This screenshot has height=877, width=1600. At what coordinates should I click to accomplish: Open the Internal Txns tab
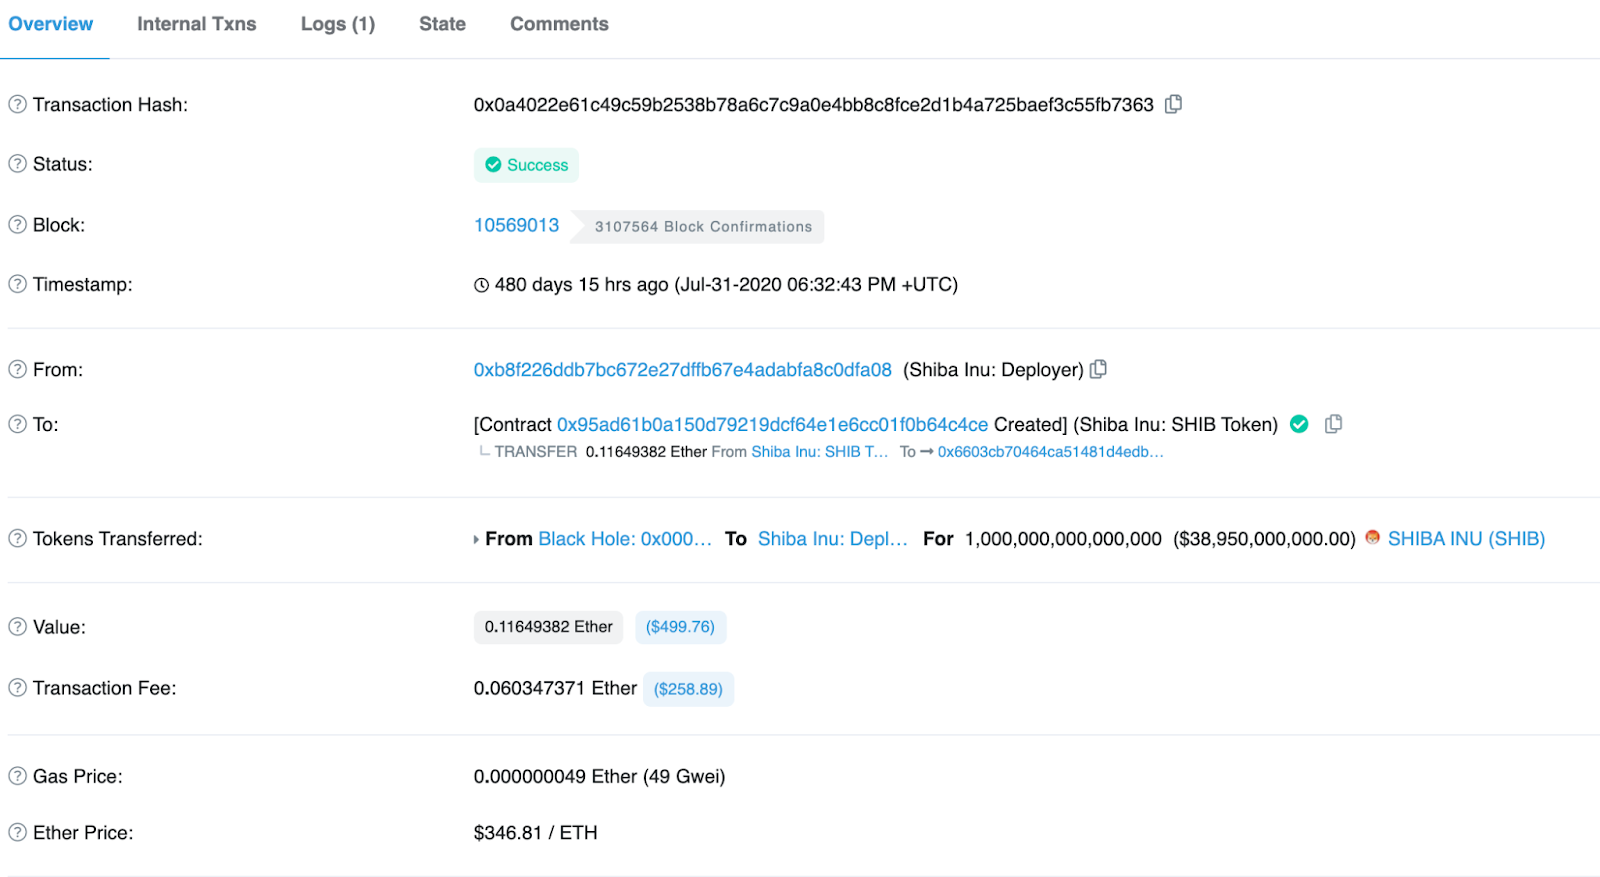[x=196, y=24]
